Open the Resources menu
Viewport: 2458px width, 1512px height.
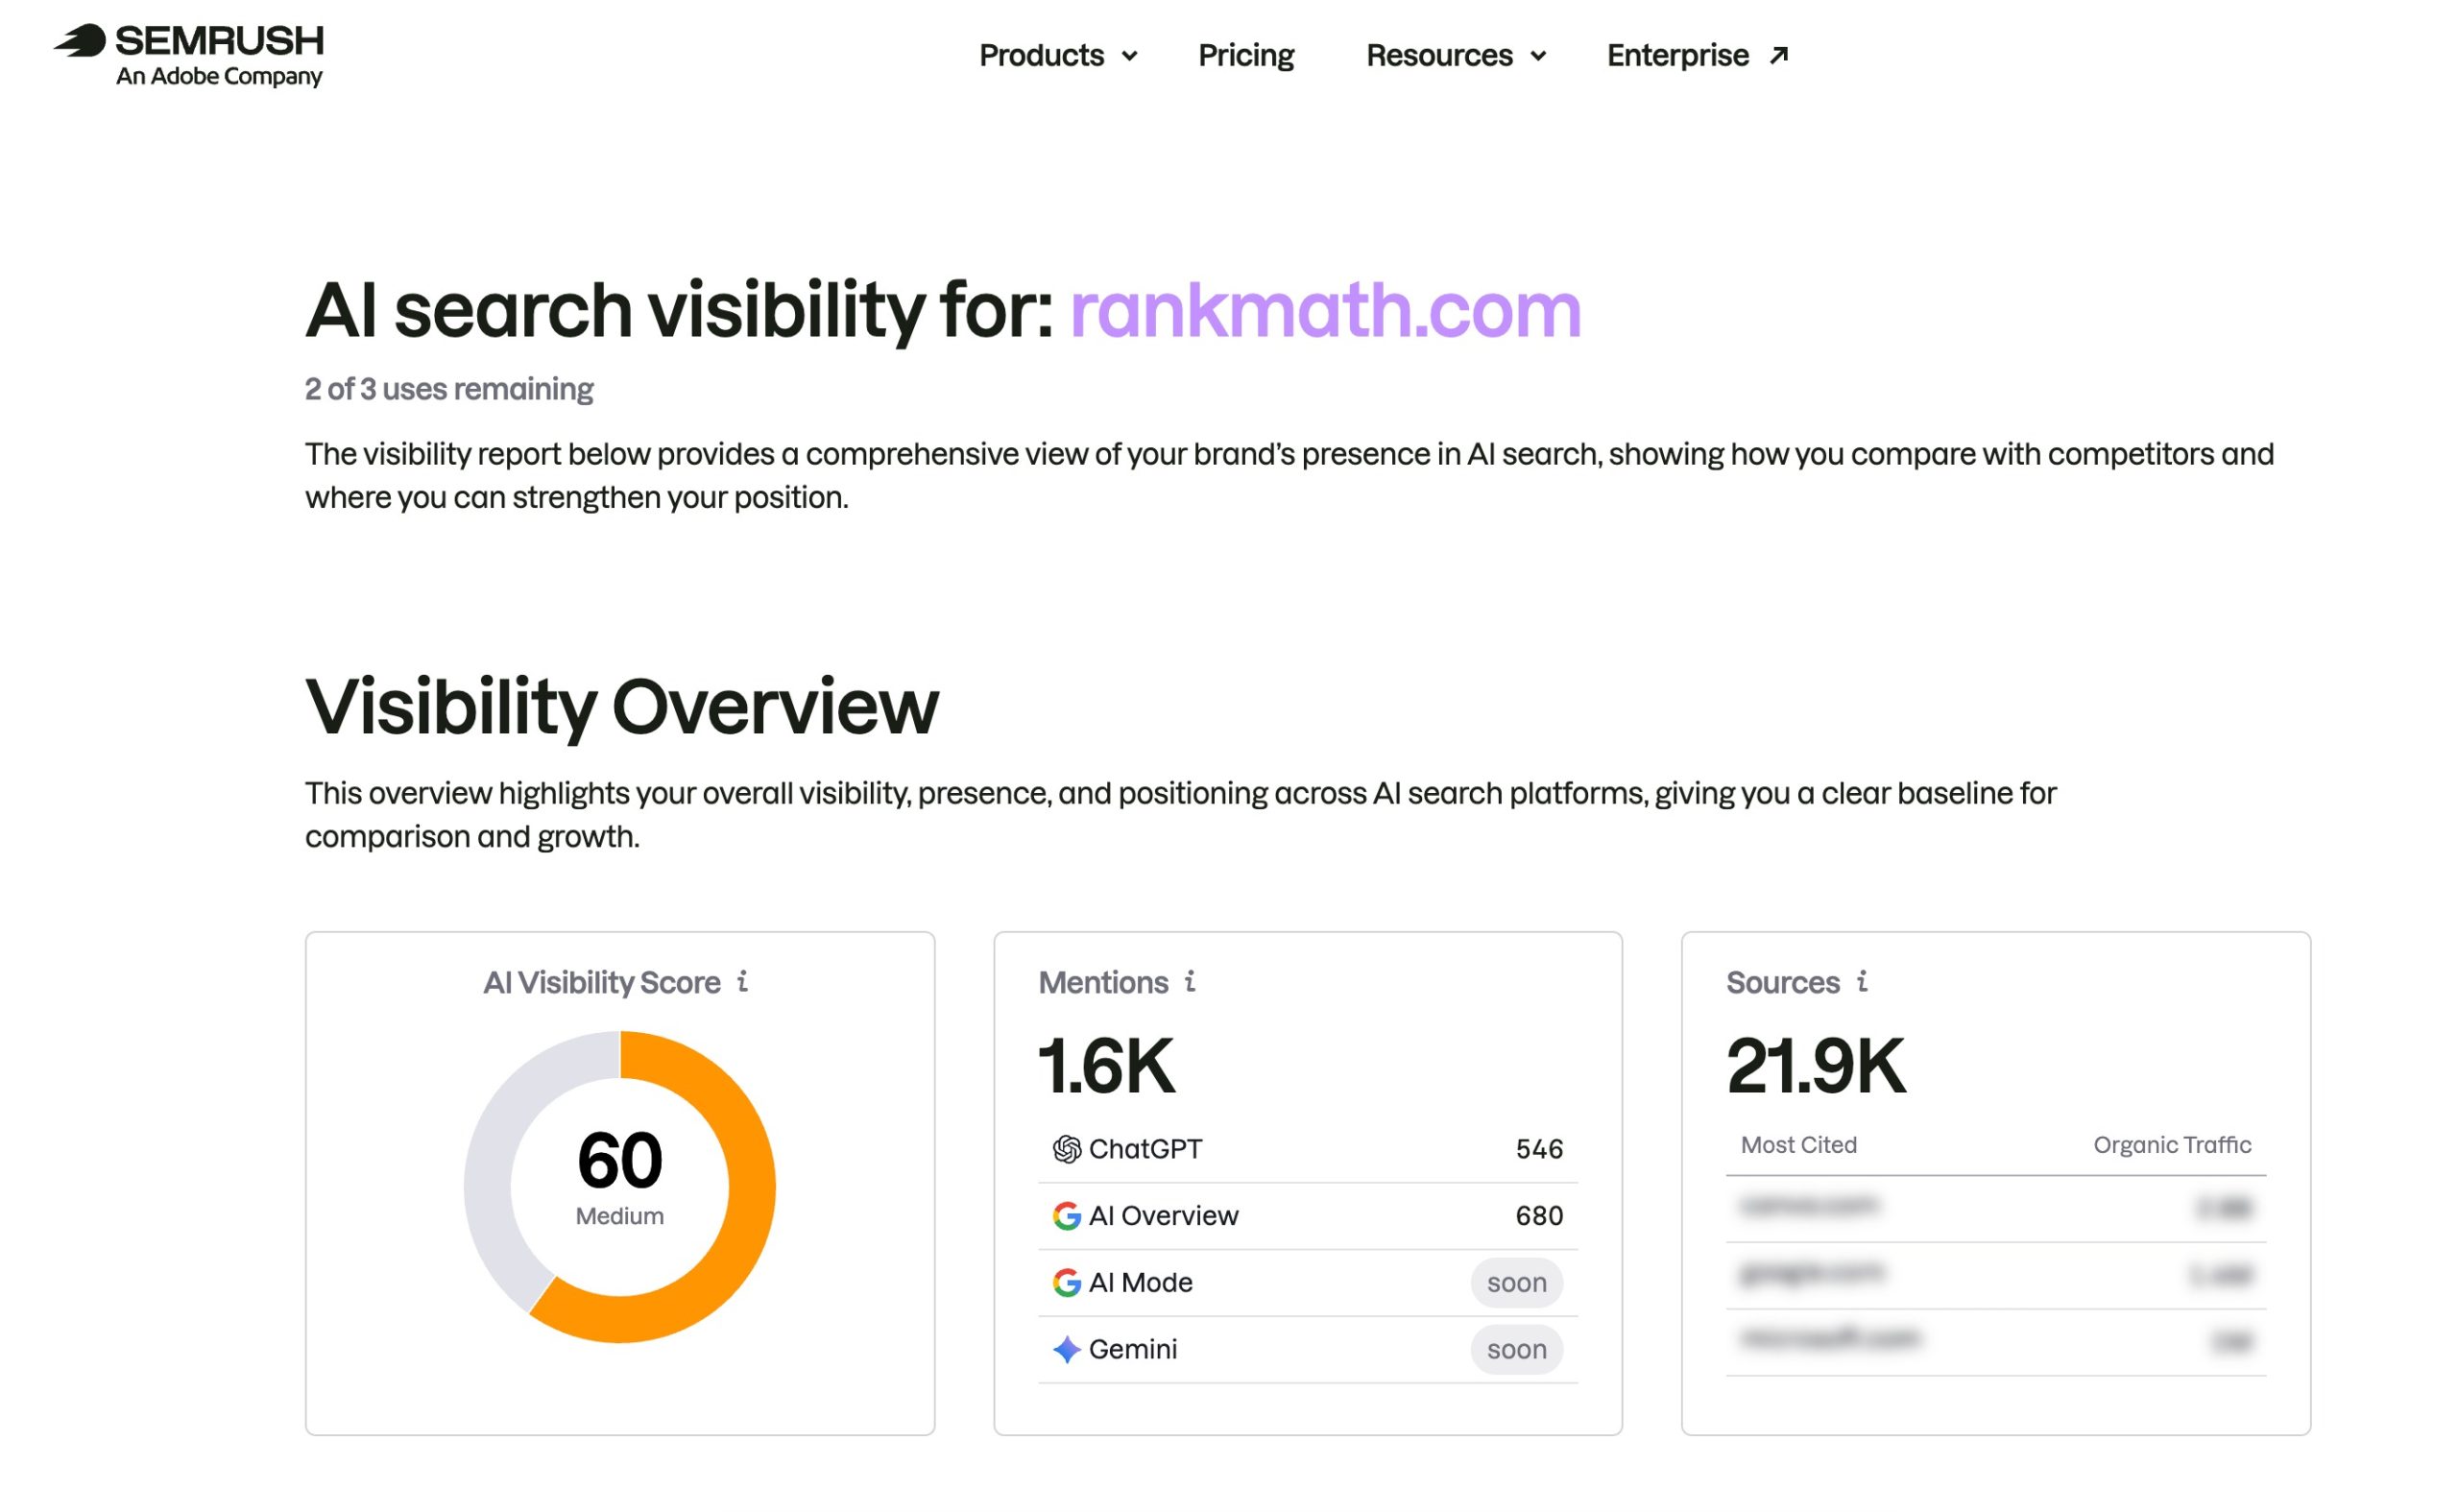click(x=1455, y=55)
